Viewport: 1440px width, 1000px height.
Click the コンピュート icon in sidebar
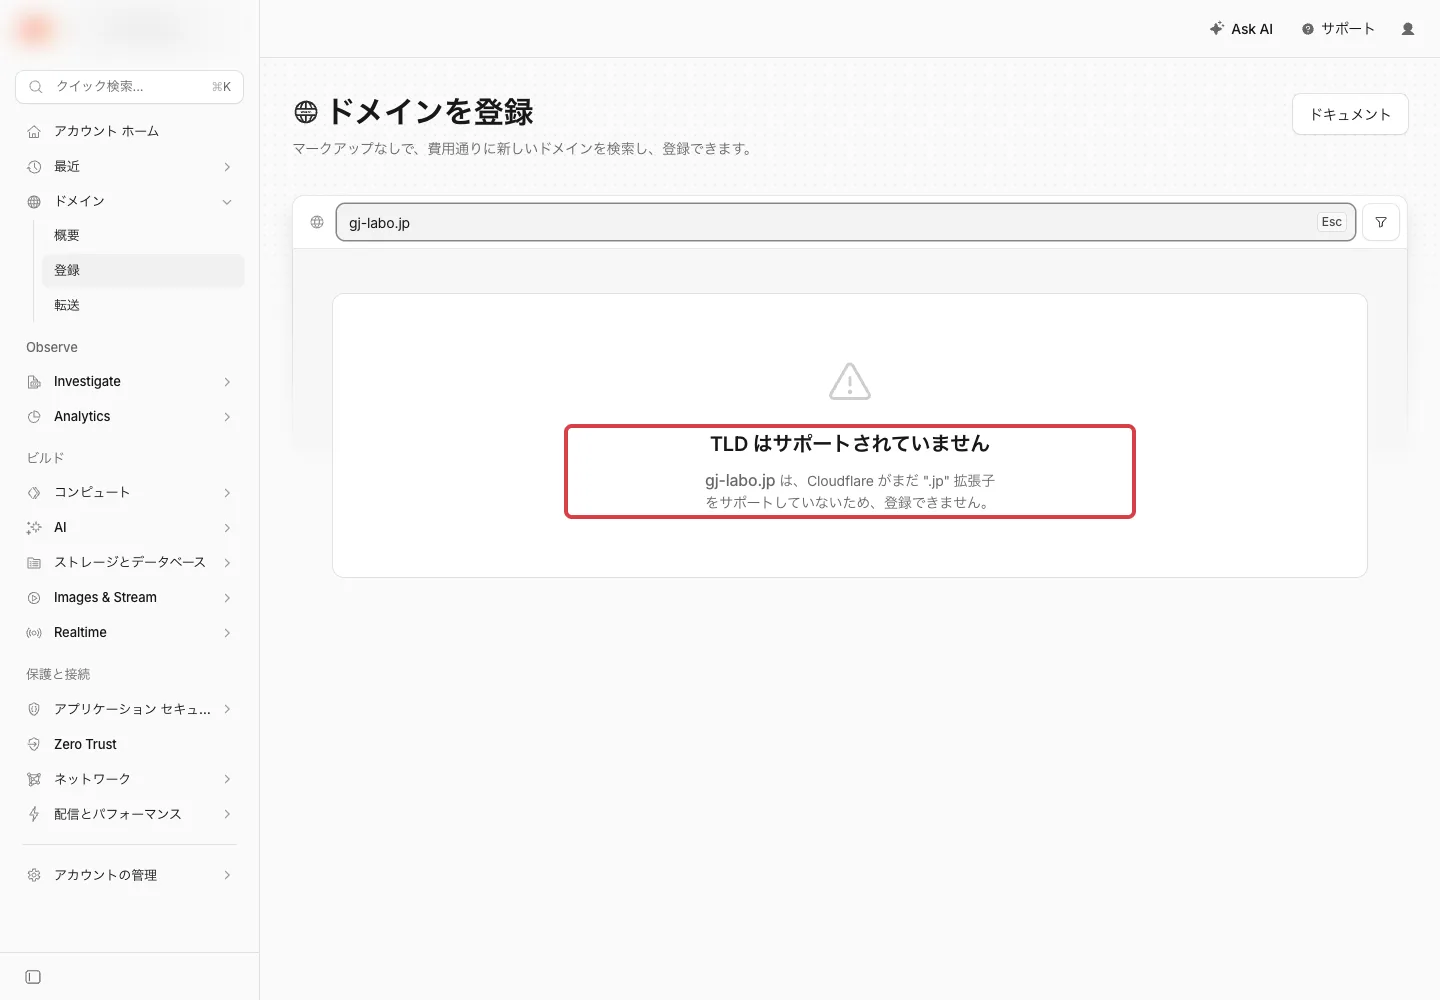pos(34,493)
